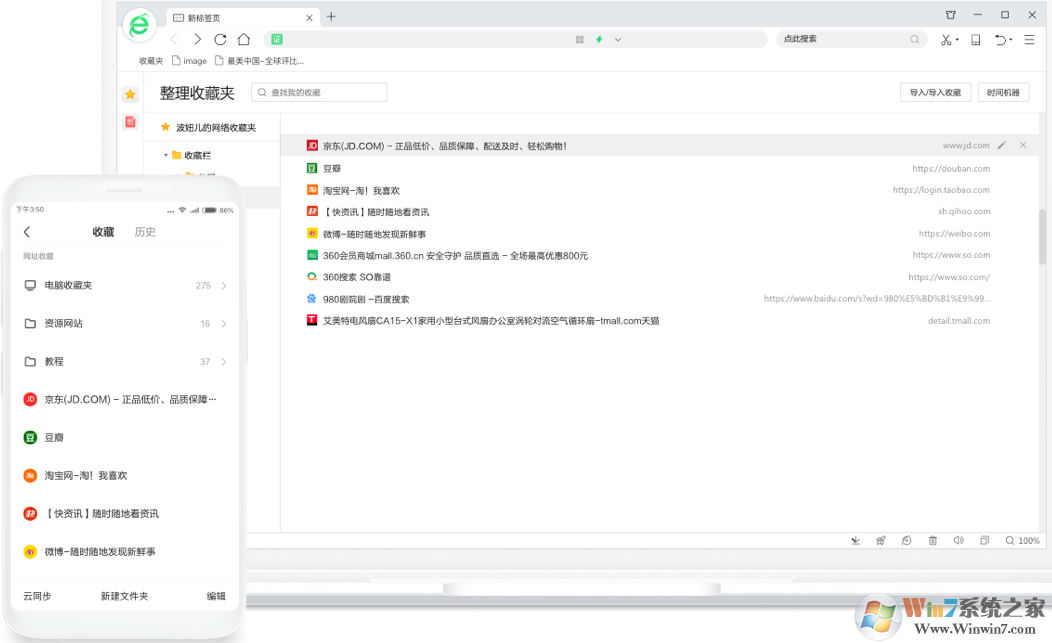This screenshot has width=1052, height=643.
Task: Mute audio via the speaker status icon
Action: pyautogui.click(x=958, y=540)
